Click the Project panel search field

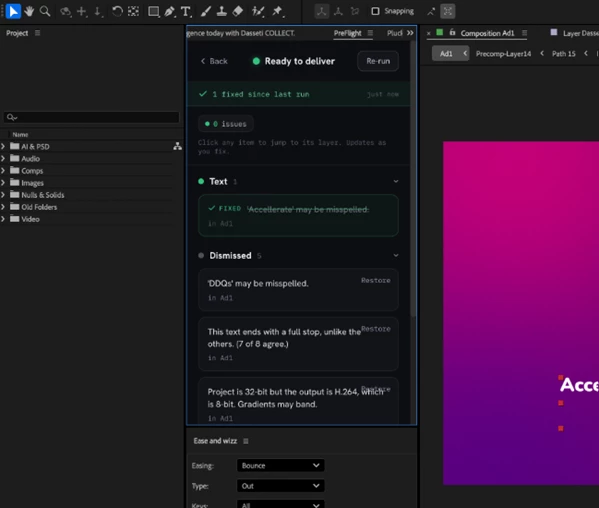coord(91,117)
